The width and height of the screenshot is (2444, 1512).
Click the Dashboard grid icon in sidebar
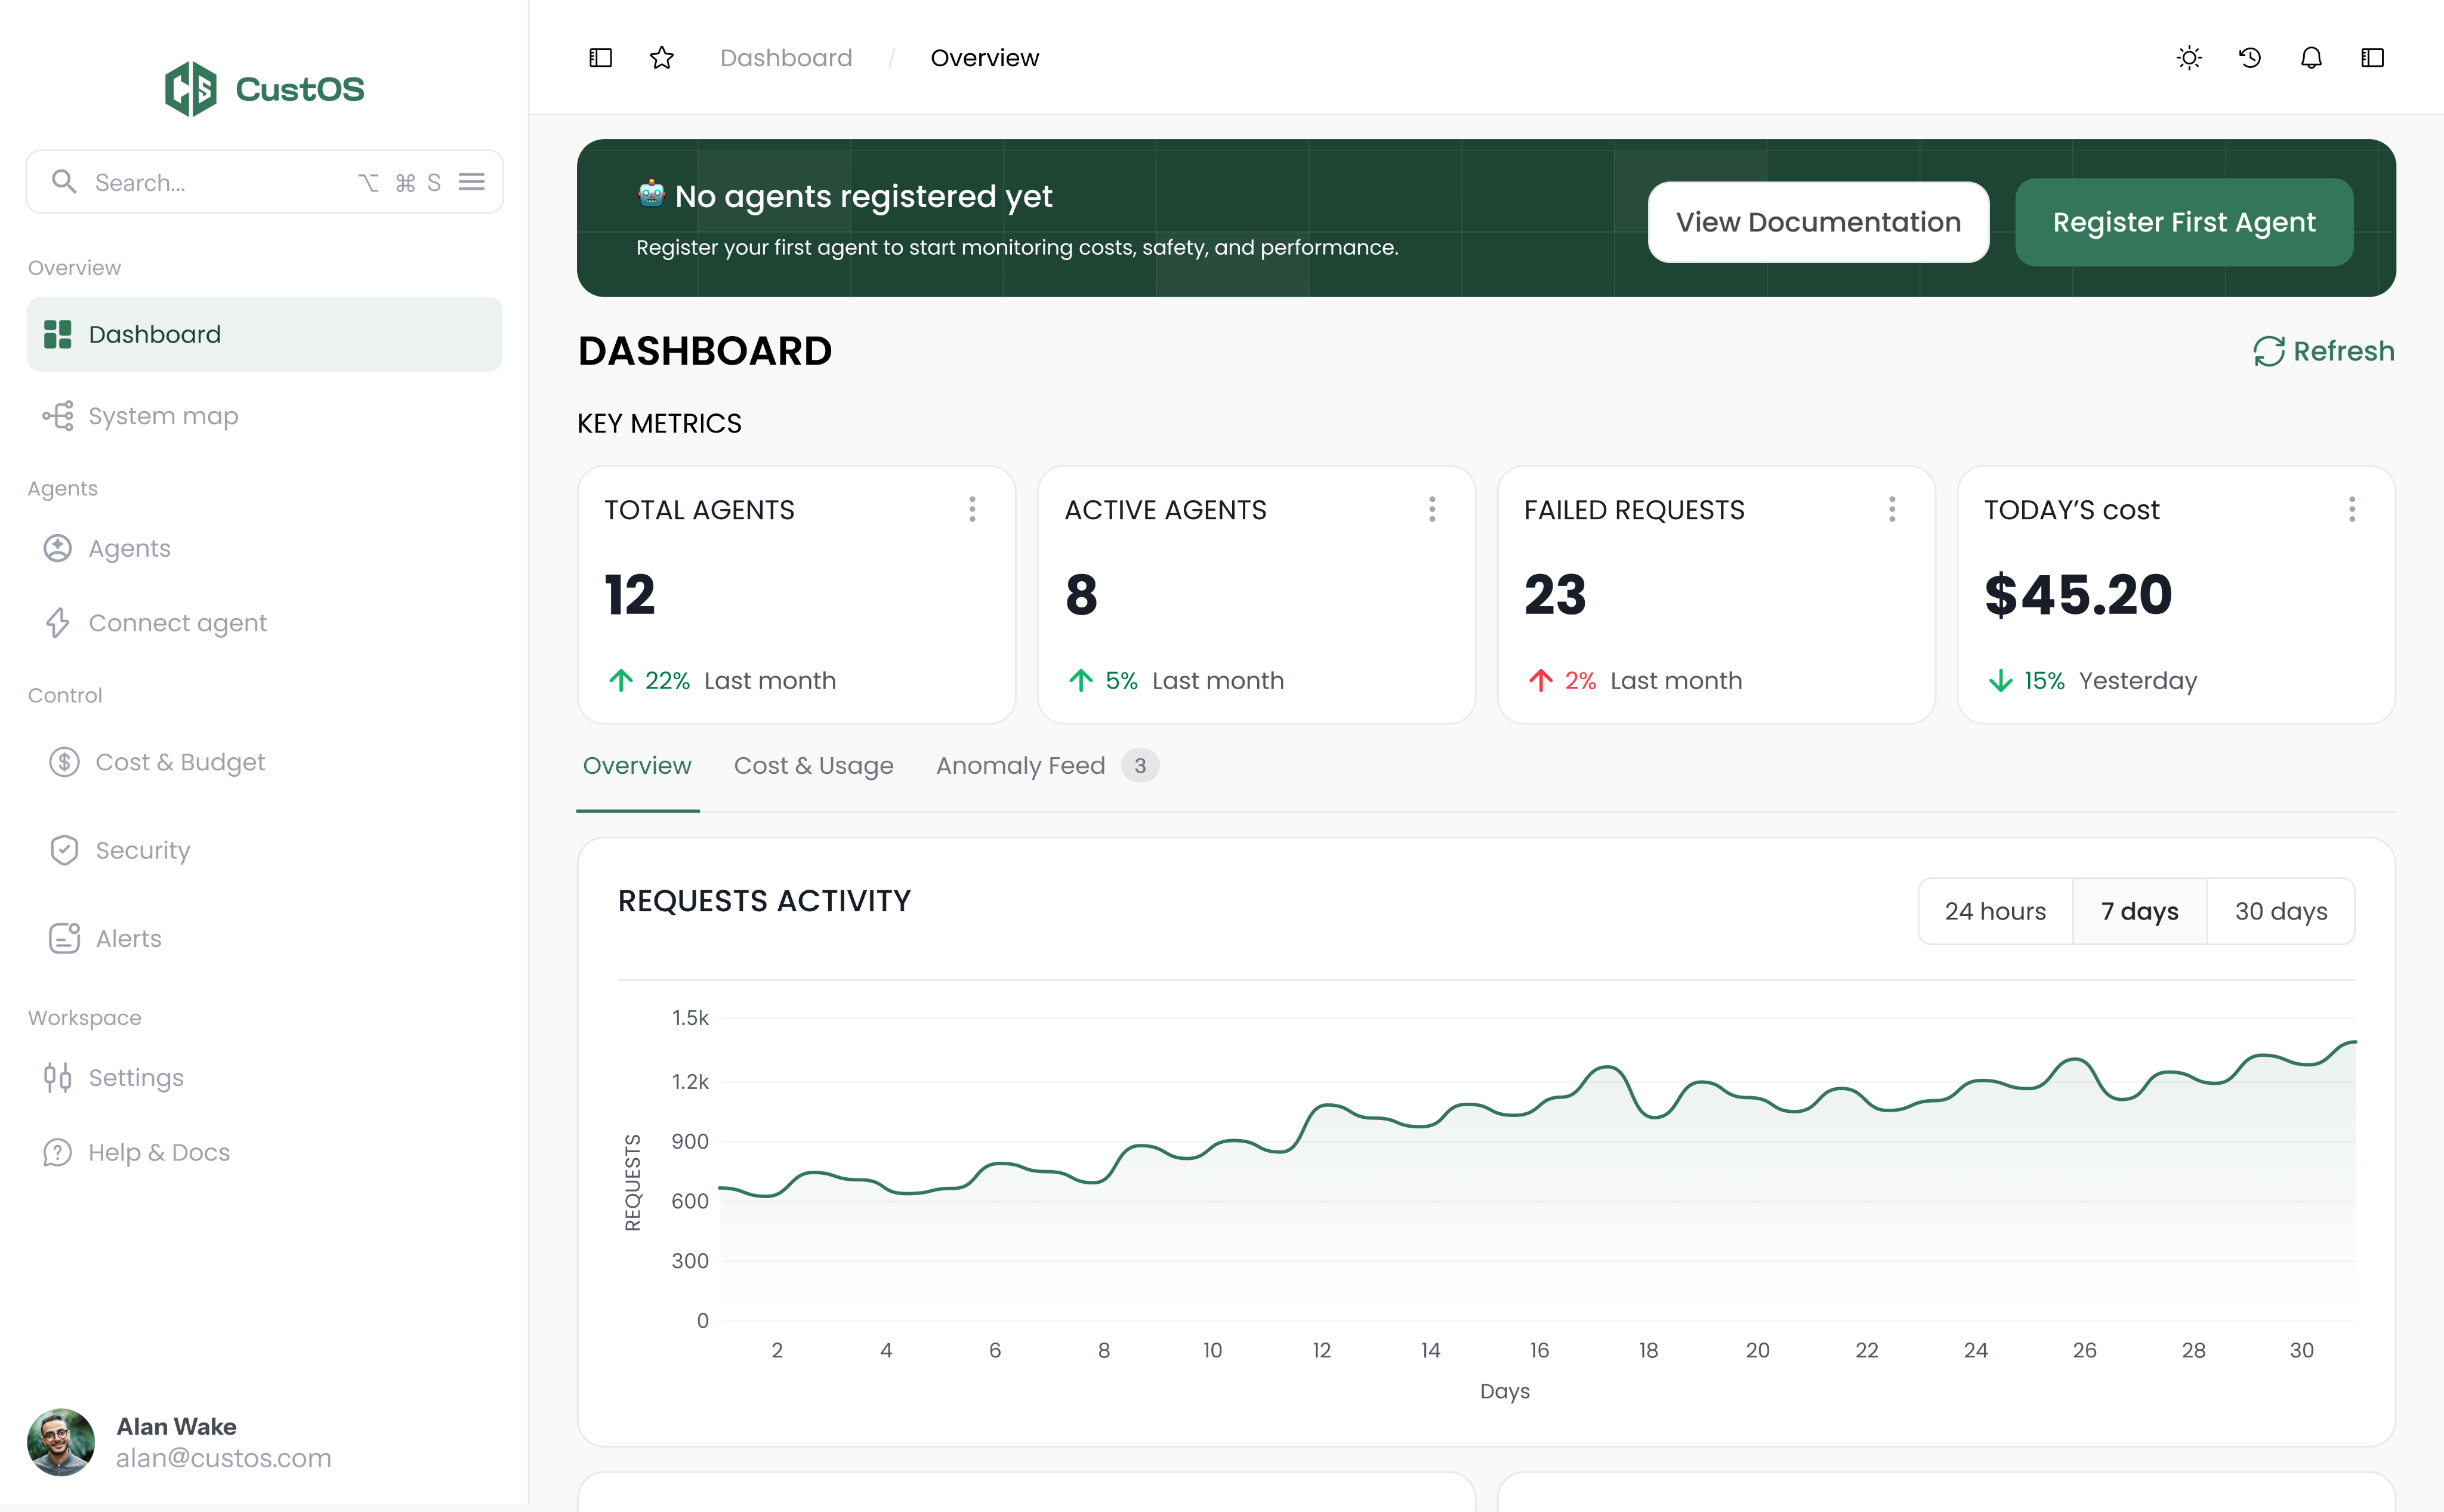(x=58, y=334)
